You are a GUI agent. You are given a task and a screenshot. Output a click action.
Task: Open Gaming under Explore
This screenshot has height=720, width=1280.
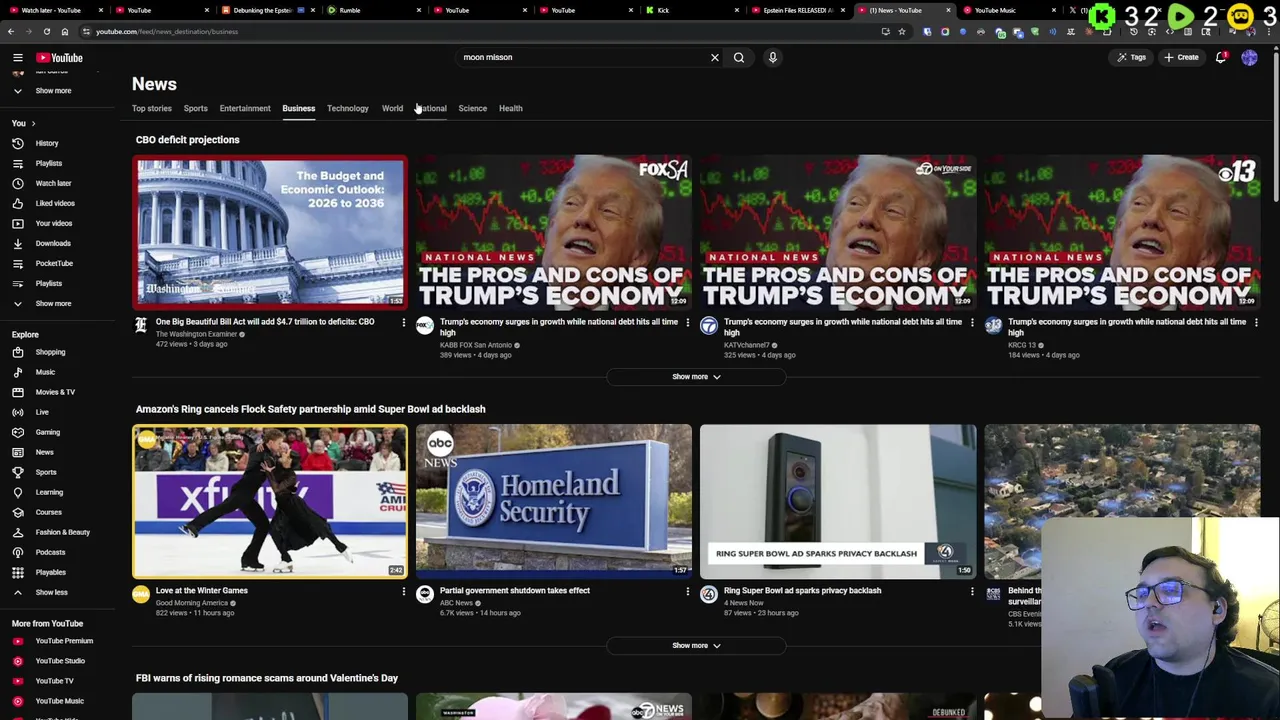tap(47, 432)
